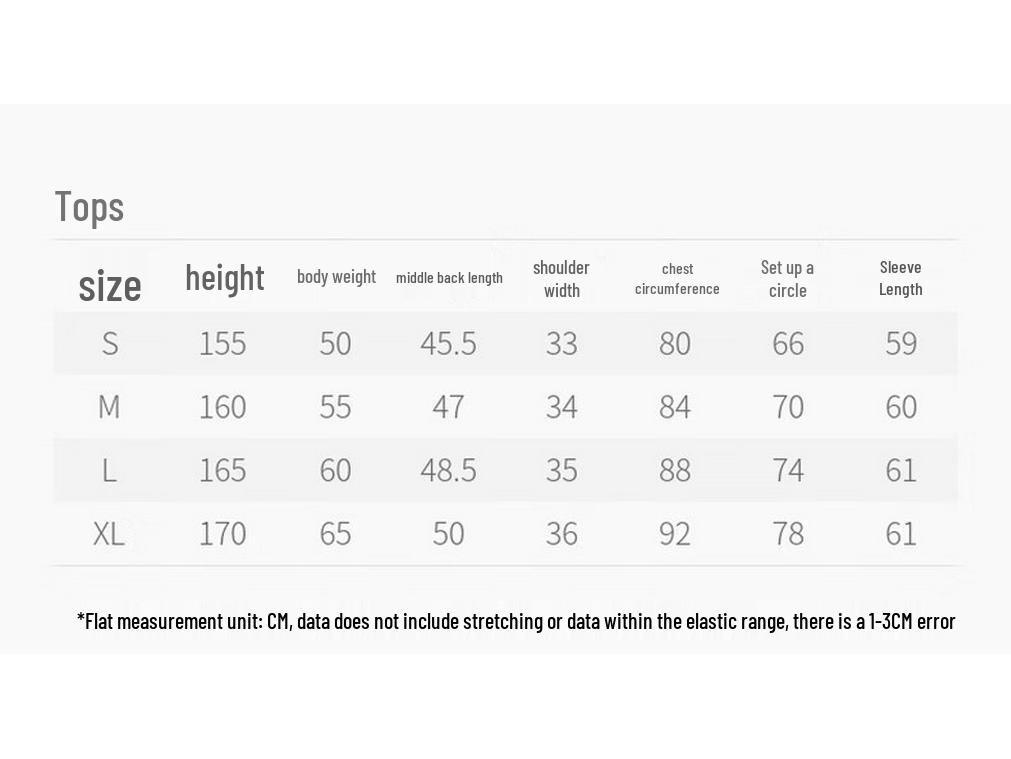Viewport: 1011px width, 759px height.
Task: Click the 78 value in the XL row
Action: click(788, 533)
